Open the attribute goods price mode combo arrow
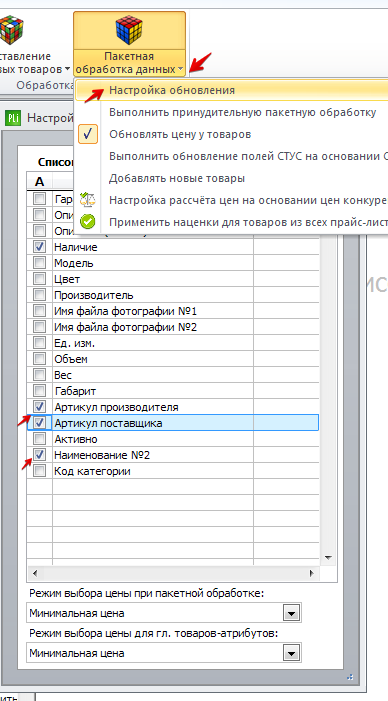Image resolution: width=388 pixels, height=701 pixels. [291, 653]
